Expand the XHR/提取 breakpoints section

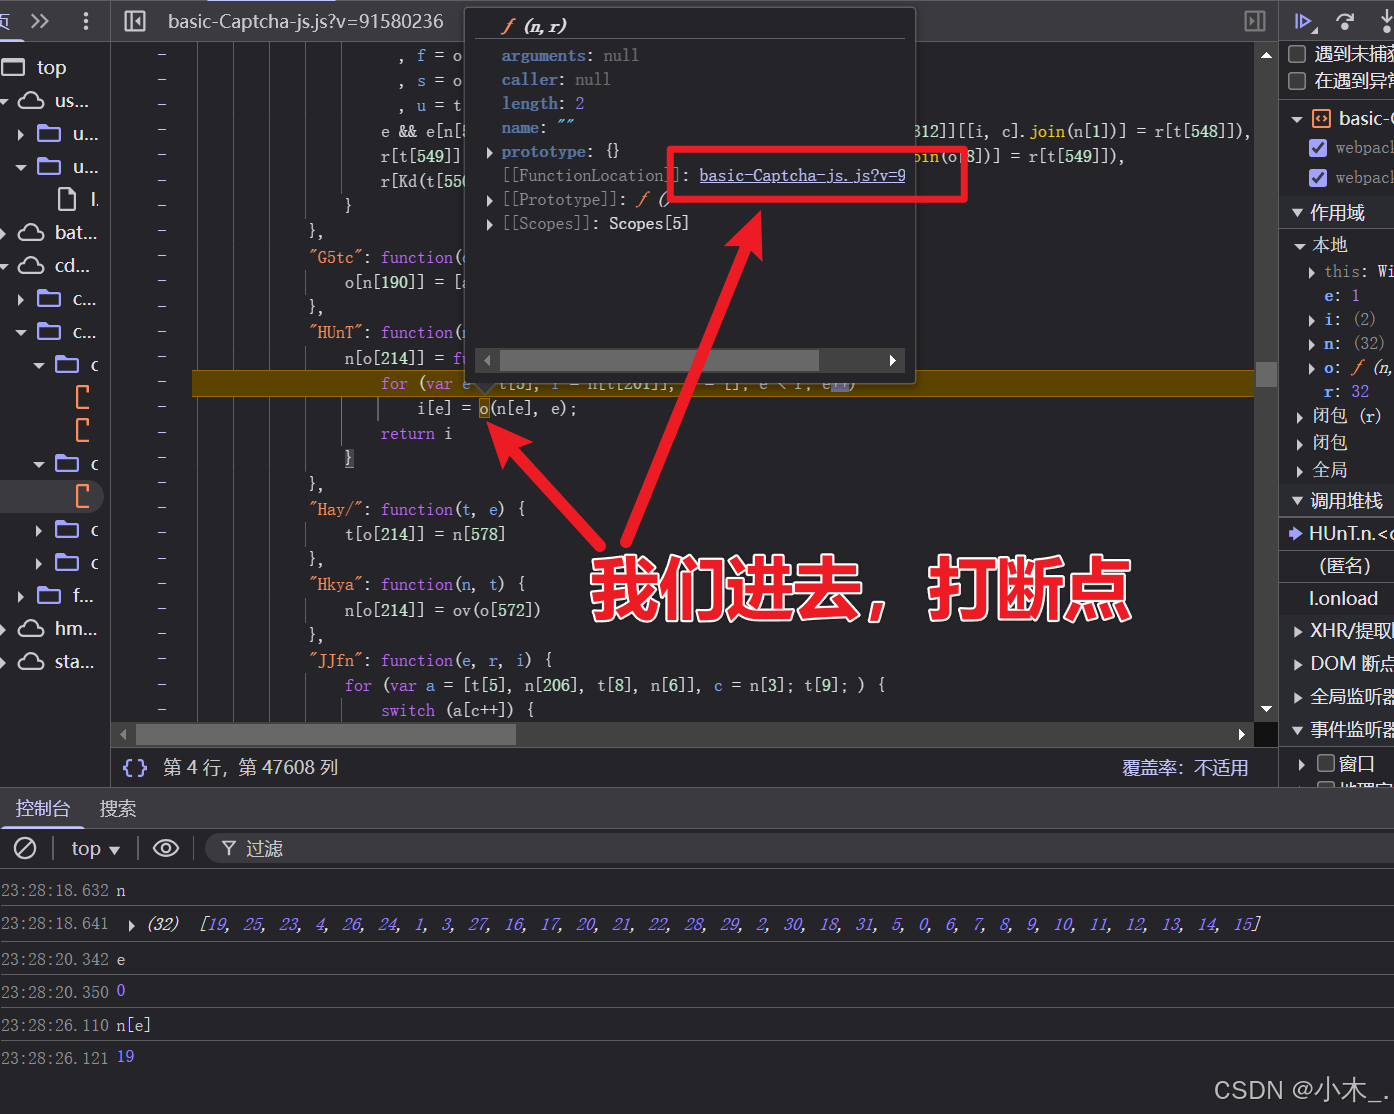pyautogui.click(x=1299, y=631)
